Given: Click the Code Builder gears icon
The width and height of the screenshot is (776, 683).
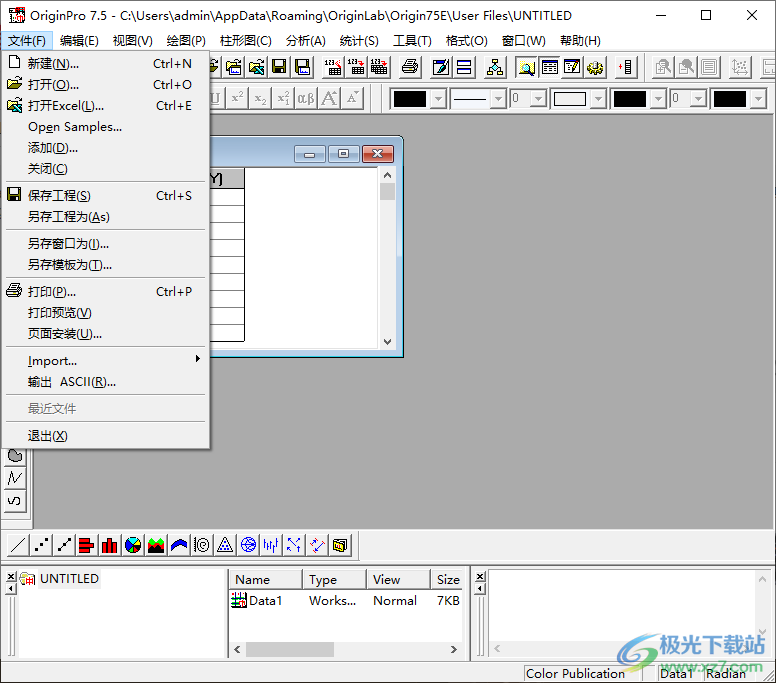Looking at the screenshot, I should click(595, 67).
